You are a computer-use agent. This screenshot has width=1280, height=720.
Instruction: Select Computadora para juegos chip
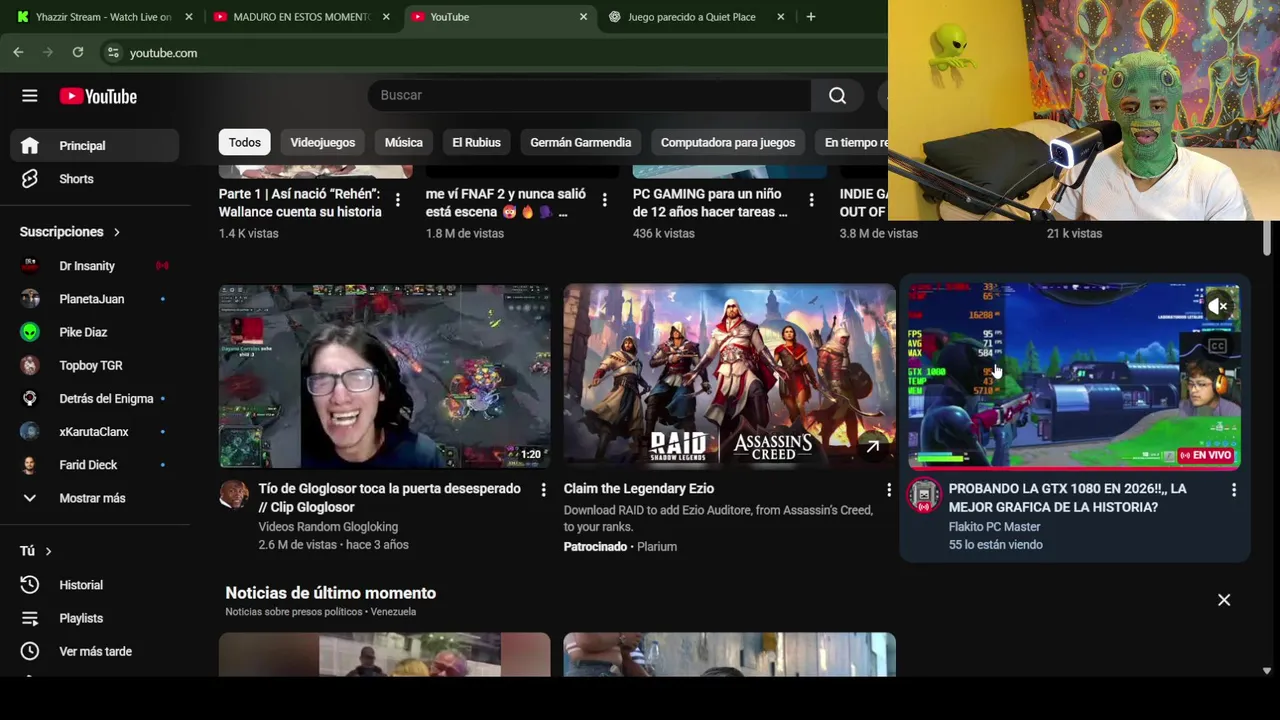coord(728,142)
